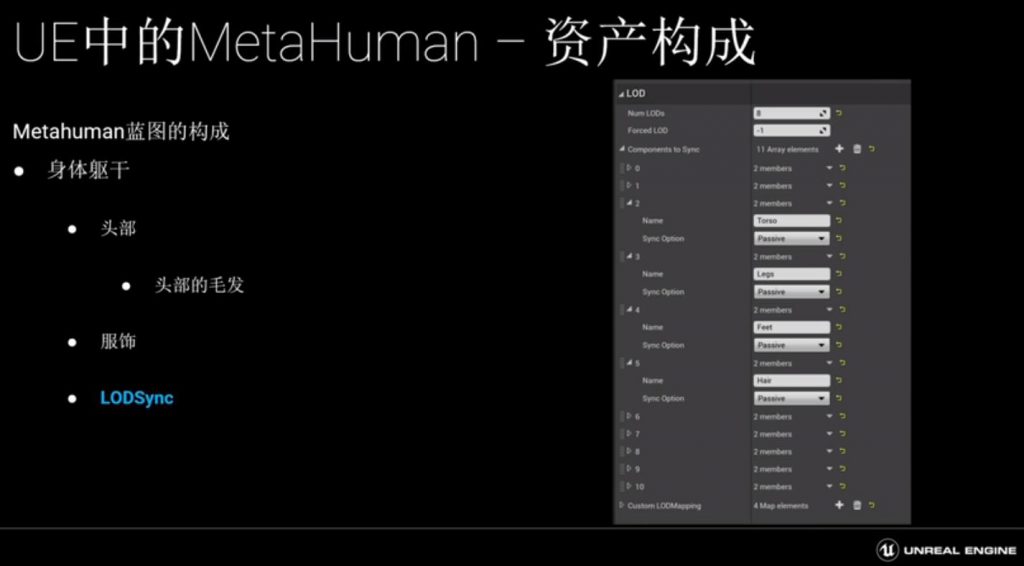Expand array element 0
This screenshot has width=1024, height=566.
pos(629,168)
